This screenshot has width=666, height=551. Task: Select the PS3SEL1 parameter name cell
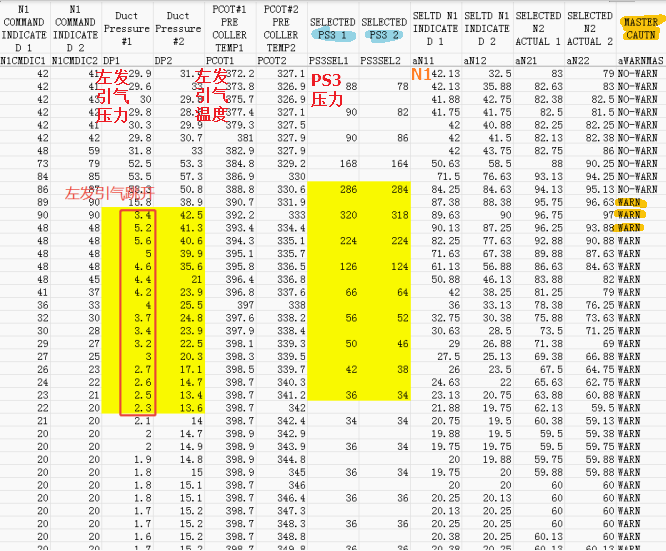[332, 61]
